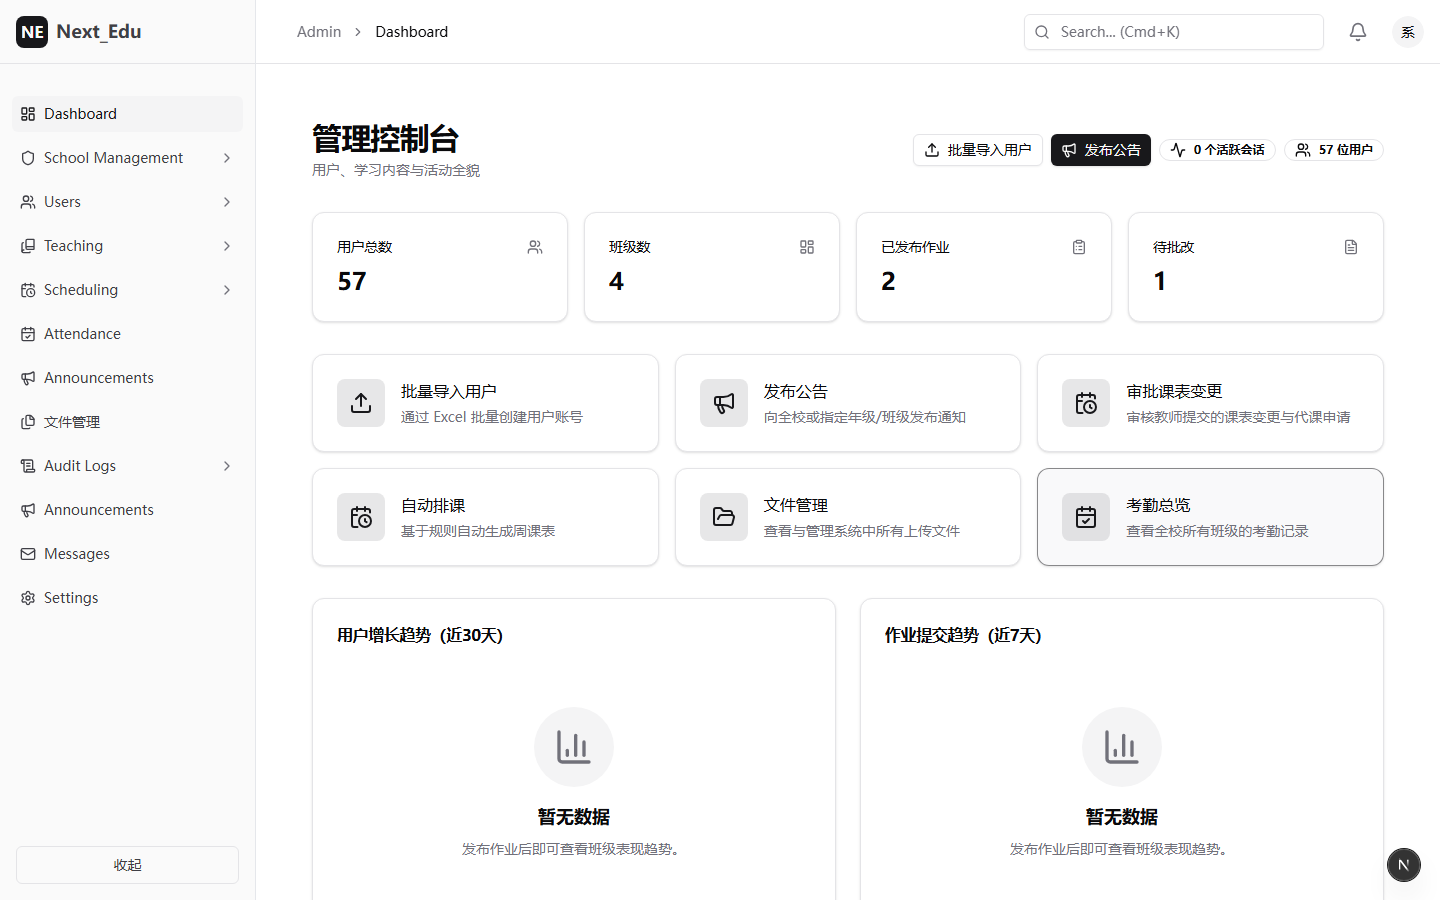The image size is (1440, 900).
Task: Open the 审批课表变更 quick action card
Action: 1210,403
